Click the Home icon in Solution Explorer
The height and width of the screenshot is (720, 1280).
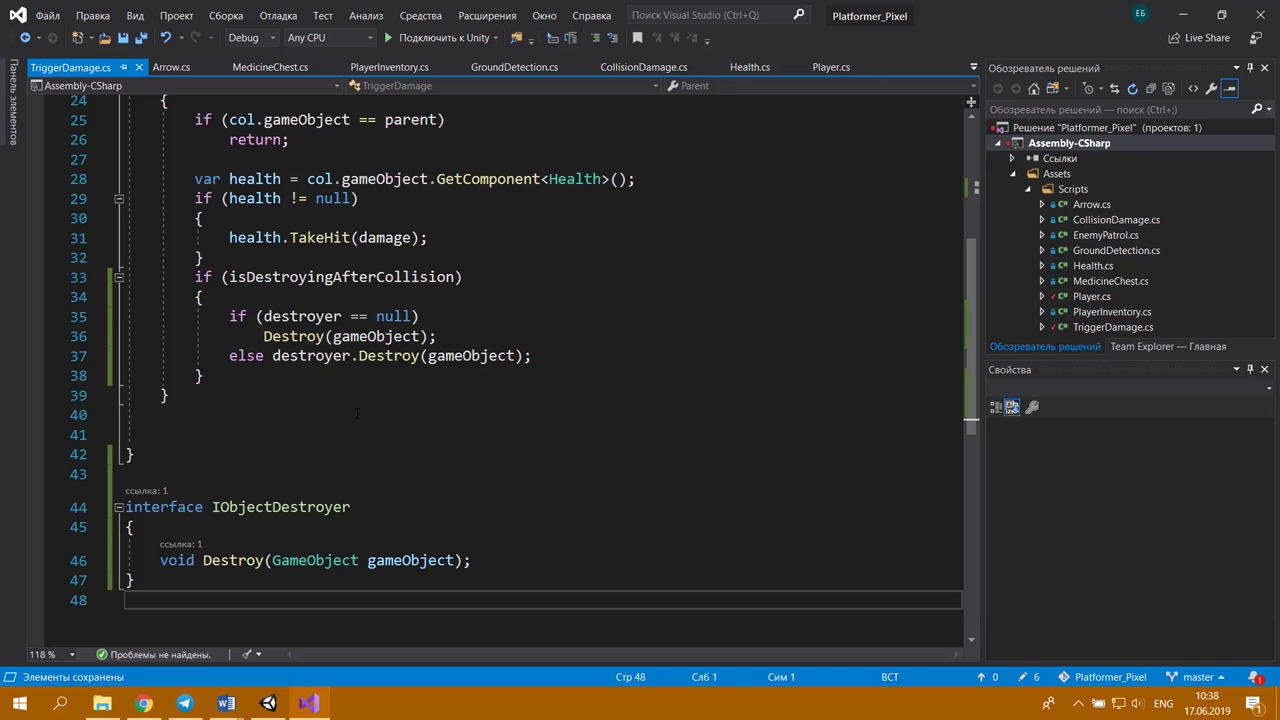click(1034, 89)
